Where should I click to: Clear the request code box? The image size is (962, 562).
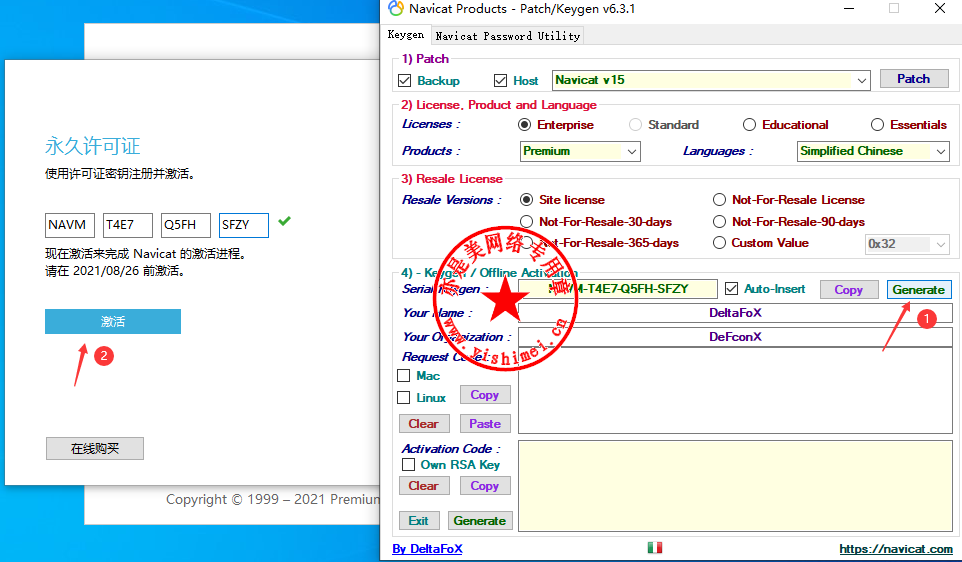(424, 423)
